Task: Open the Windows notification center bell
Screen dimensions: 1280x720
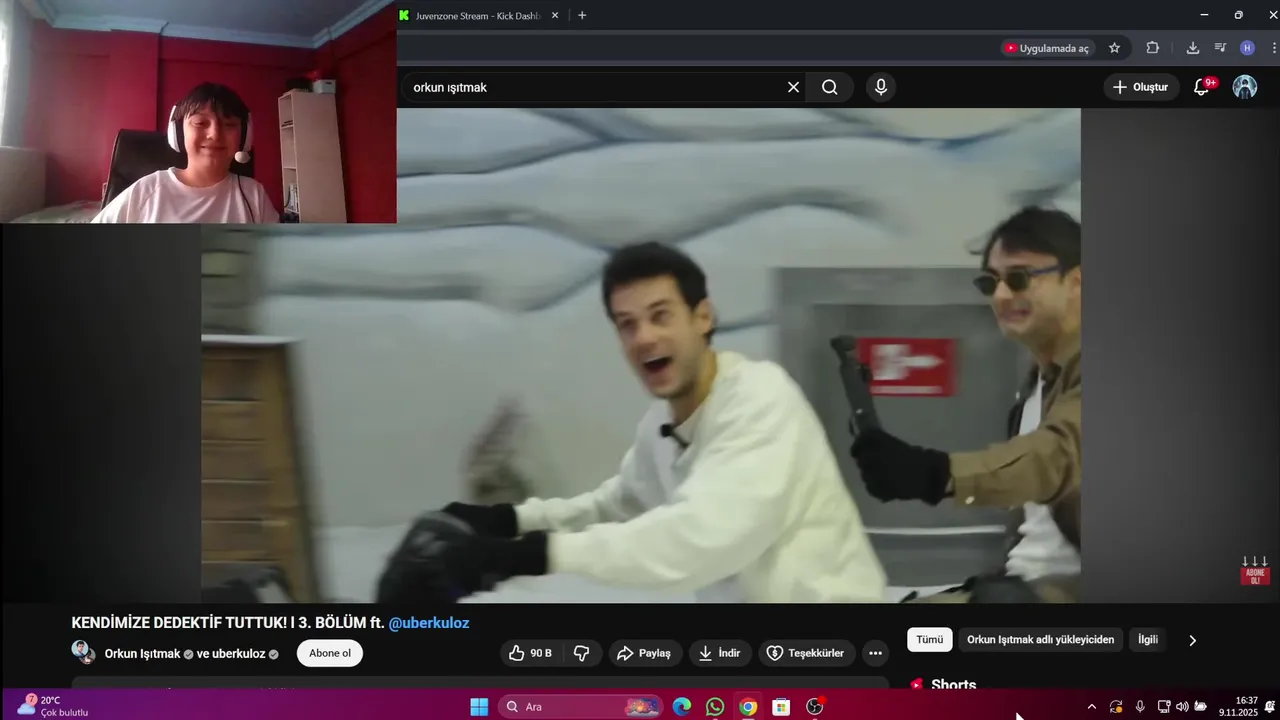Action: 1269,707
